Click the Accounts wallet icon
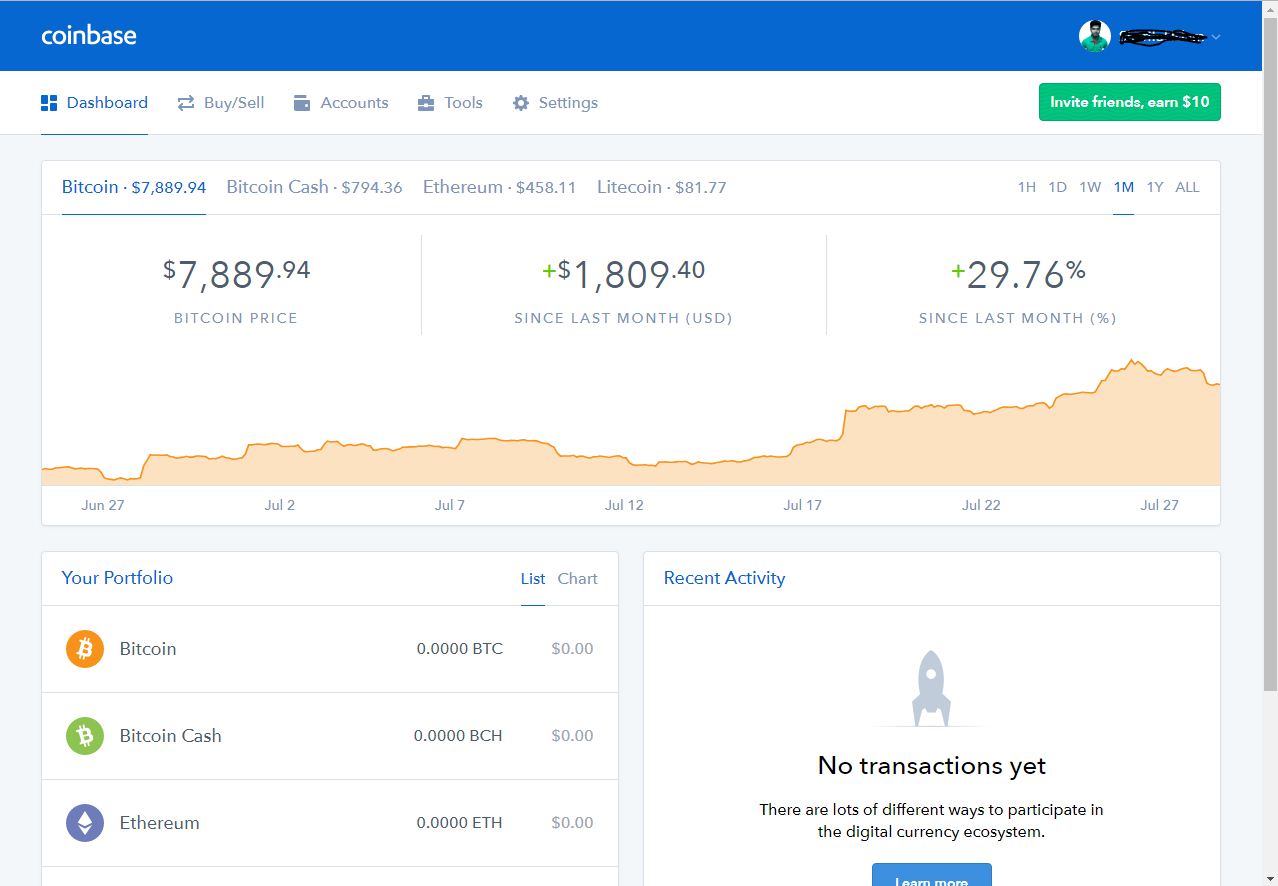This screenshot has width=1278, height=886. click(302, 103)
